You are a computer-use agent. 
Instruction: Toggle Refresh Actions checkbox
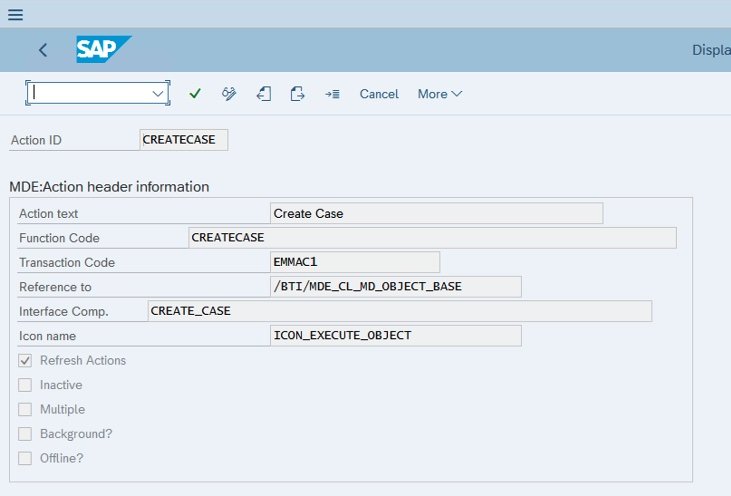click(x=25, y=361)
